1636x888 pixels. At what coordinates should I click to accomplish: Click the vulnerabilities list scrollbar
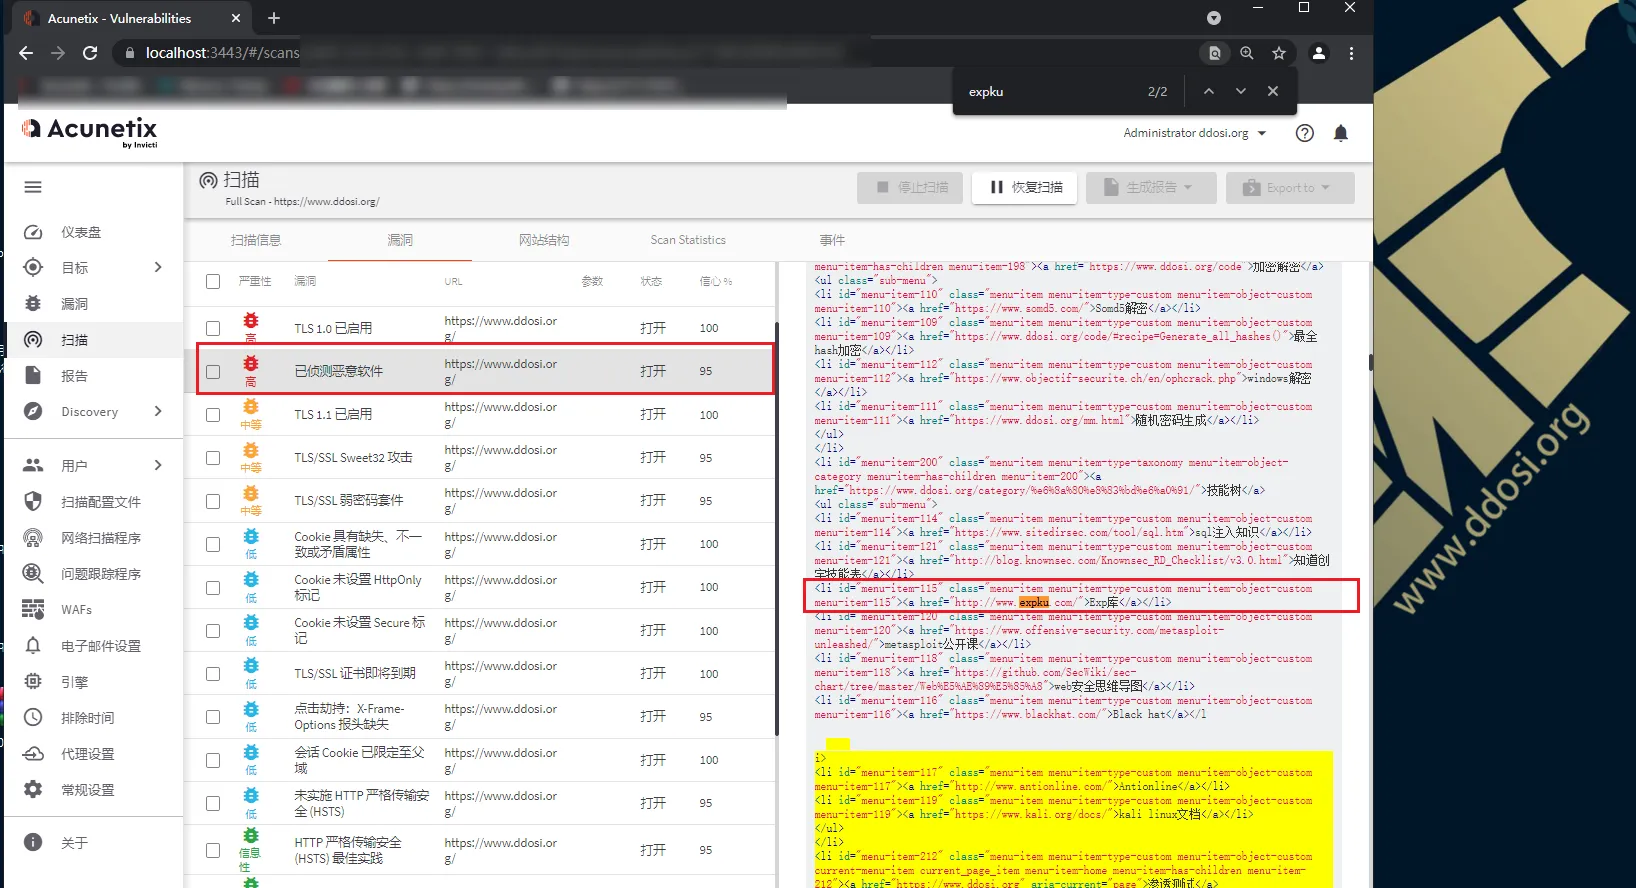coord(776,530)
